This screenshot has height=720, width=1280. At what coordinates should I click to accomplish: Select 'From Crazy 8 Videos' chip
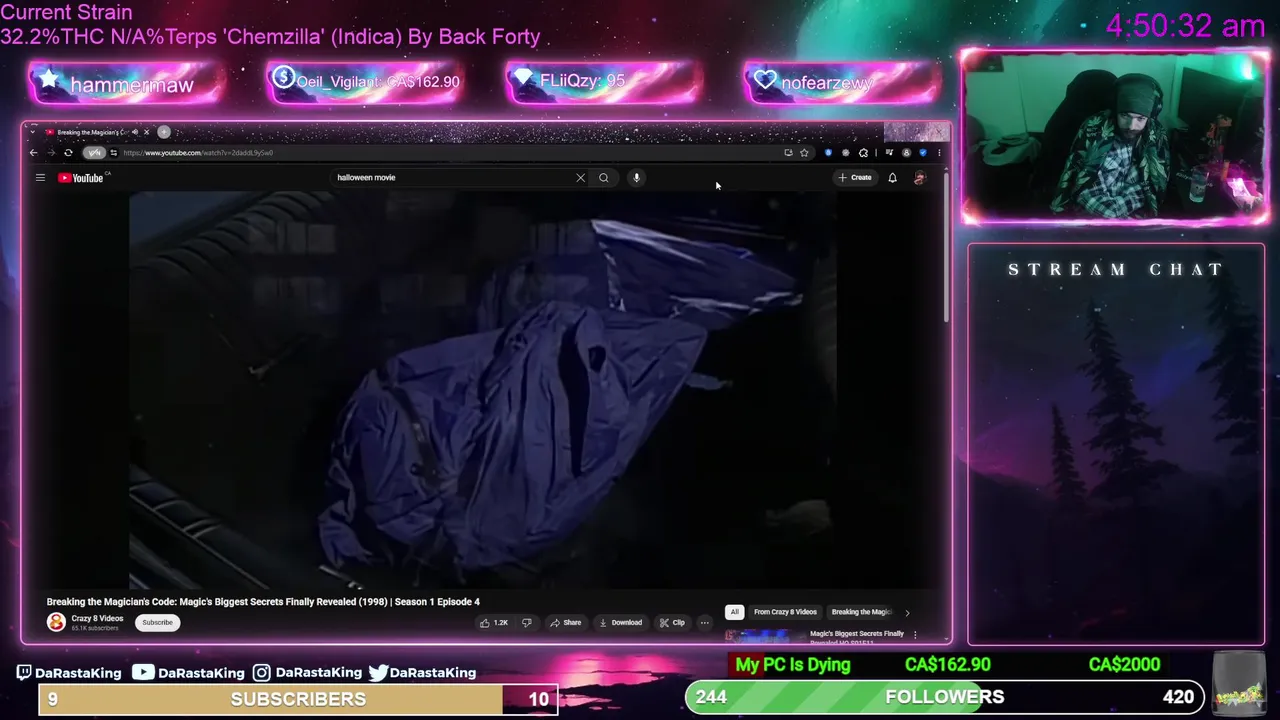point(785,612)
